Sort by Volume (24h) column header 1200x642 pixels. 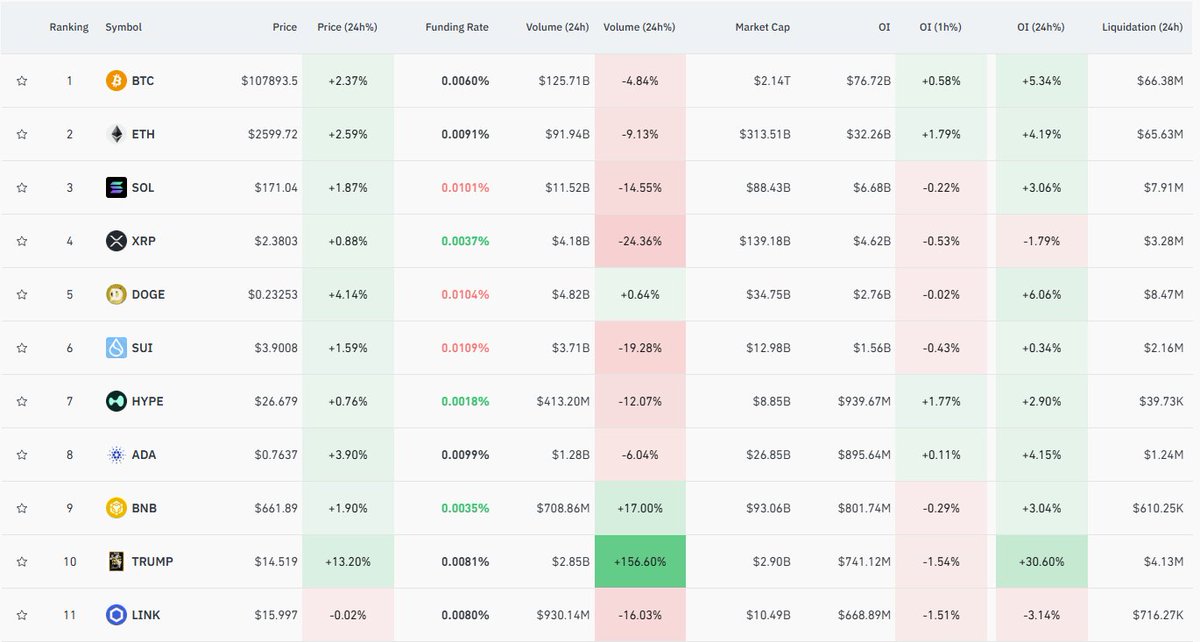point(558,27)
